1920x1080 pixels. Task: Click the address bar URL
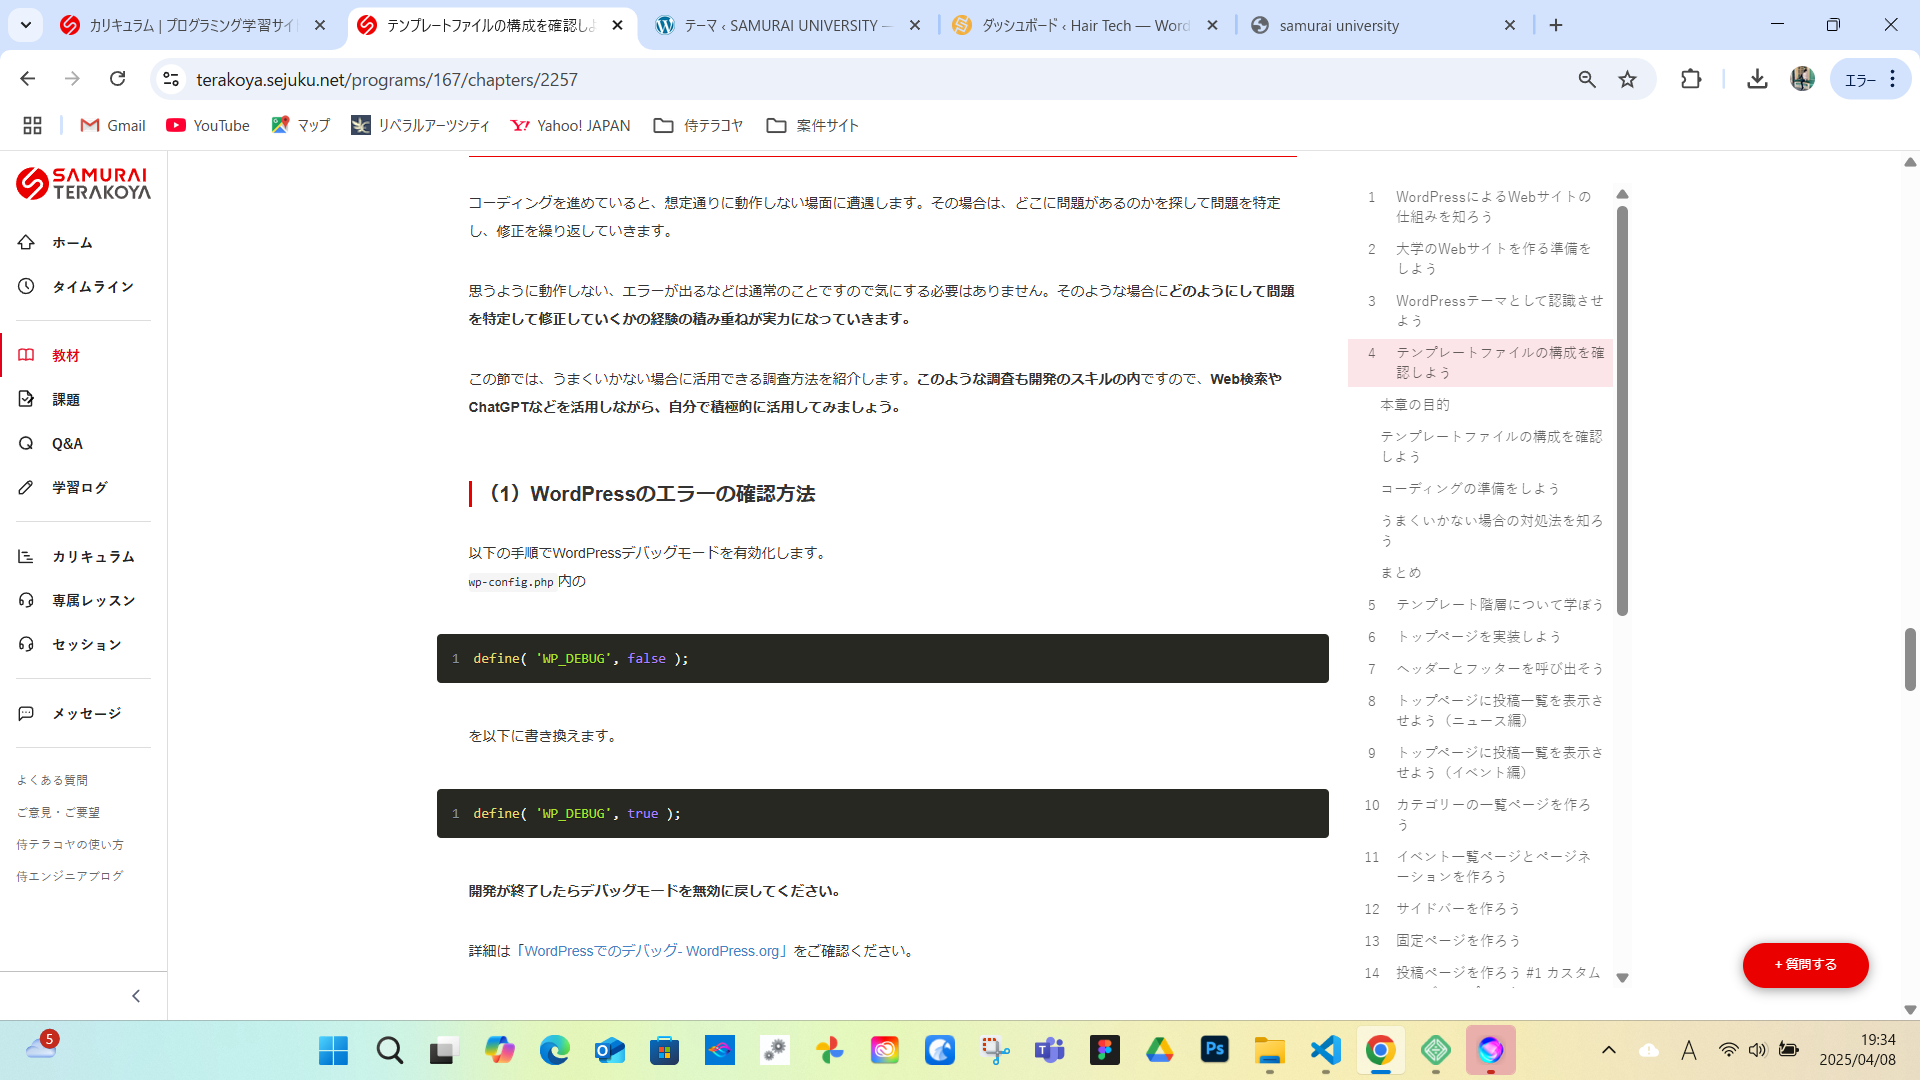click(x=386, y=79)
